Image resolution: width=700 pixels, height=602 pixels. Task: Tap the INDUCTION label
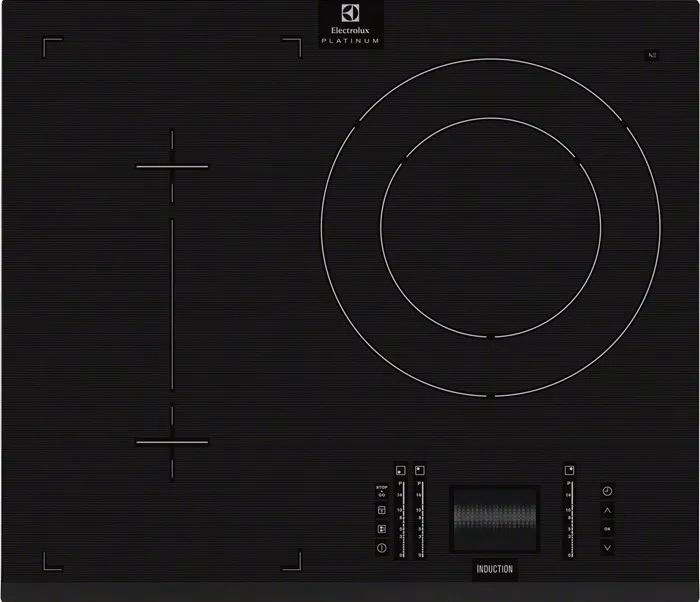pos(494,569)
